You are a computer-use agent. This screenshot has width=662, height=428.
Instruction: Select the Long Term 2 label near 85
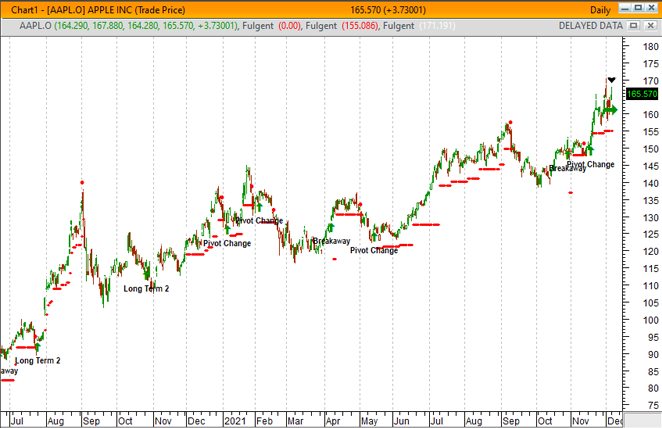pyautogui.click(x=38, y=360)
